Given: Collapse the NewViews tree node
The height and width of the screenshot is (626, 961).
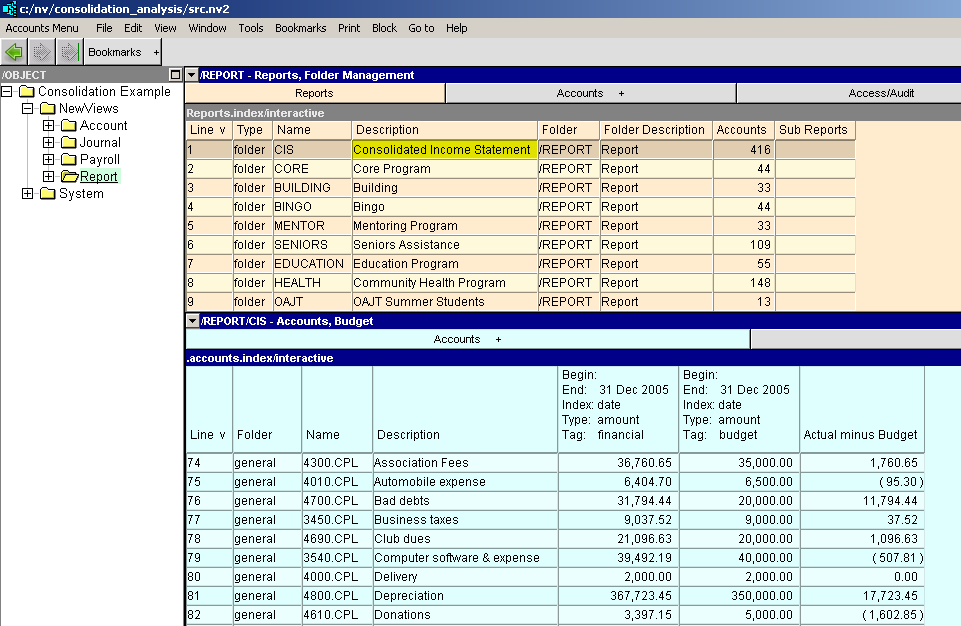Looking at the screenshot, I should click(x=27, y=109).
